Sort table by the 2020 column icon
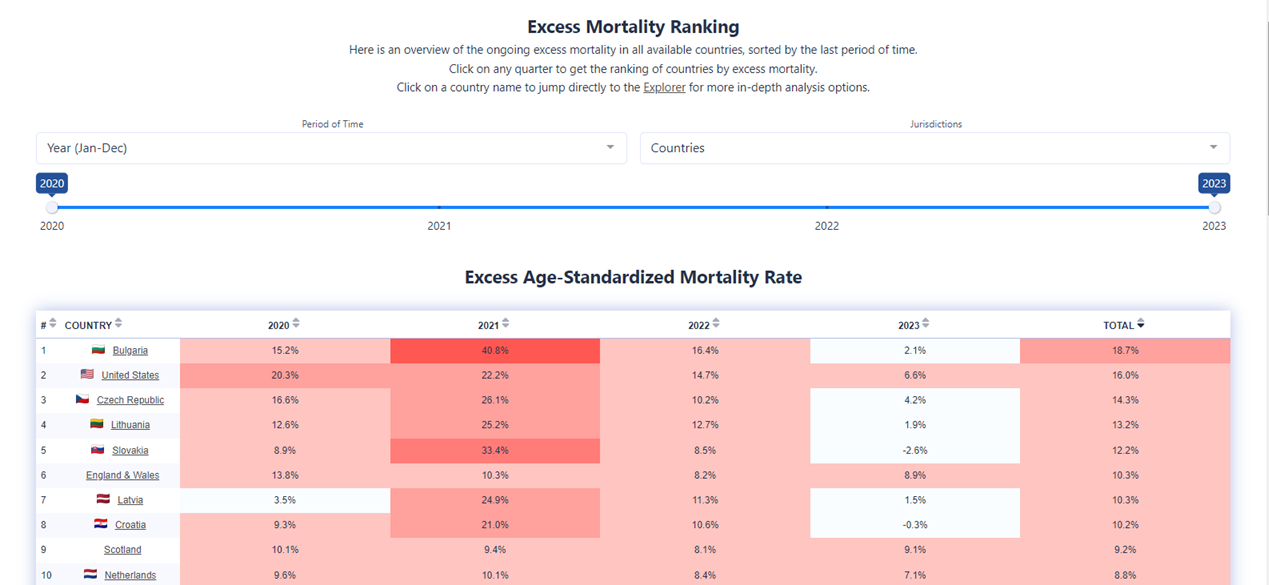 pos(296,324)
